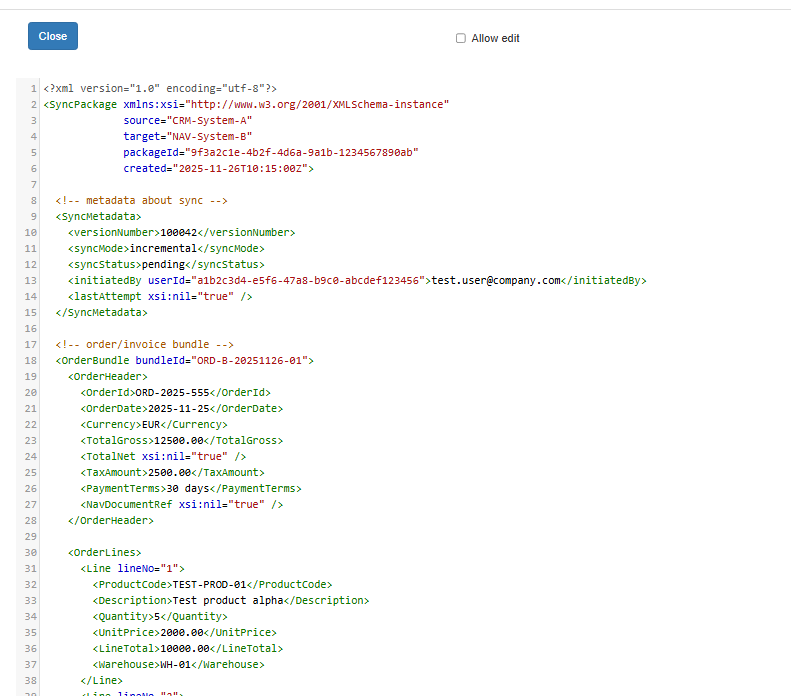Click the opening OrderHeader tag on line 19
The height and width of the screenshot is (696, 791).
click(108, 377)
